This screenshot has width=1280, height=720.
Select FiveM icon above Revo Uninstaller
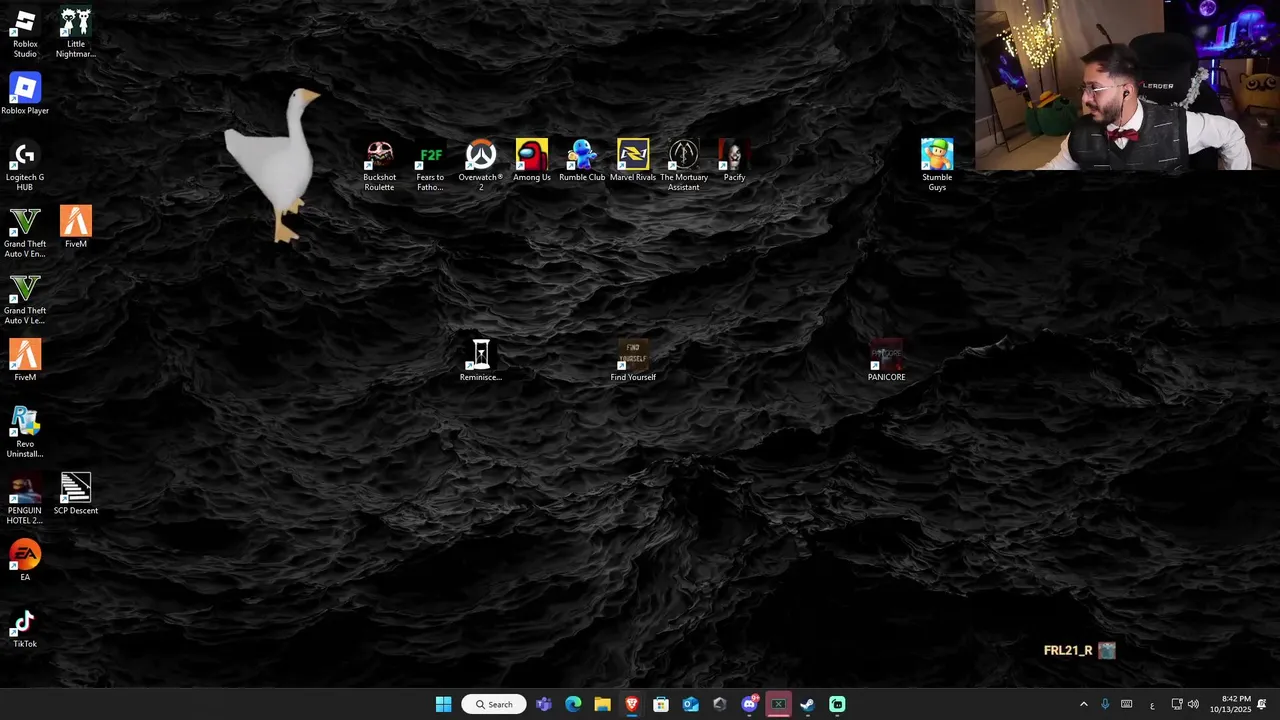click(x=25, y=361)
